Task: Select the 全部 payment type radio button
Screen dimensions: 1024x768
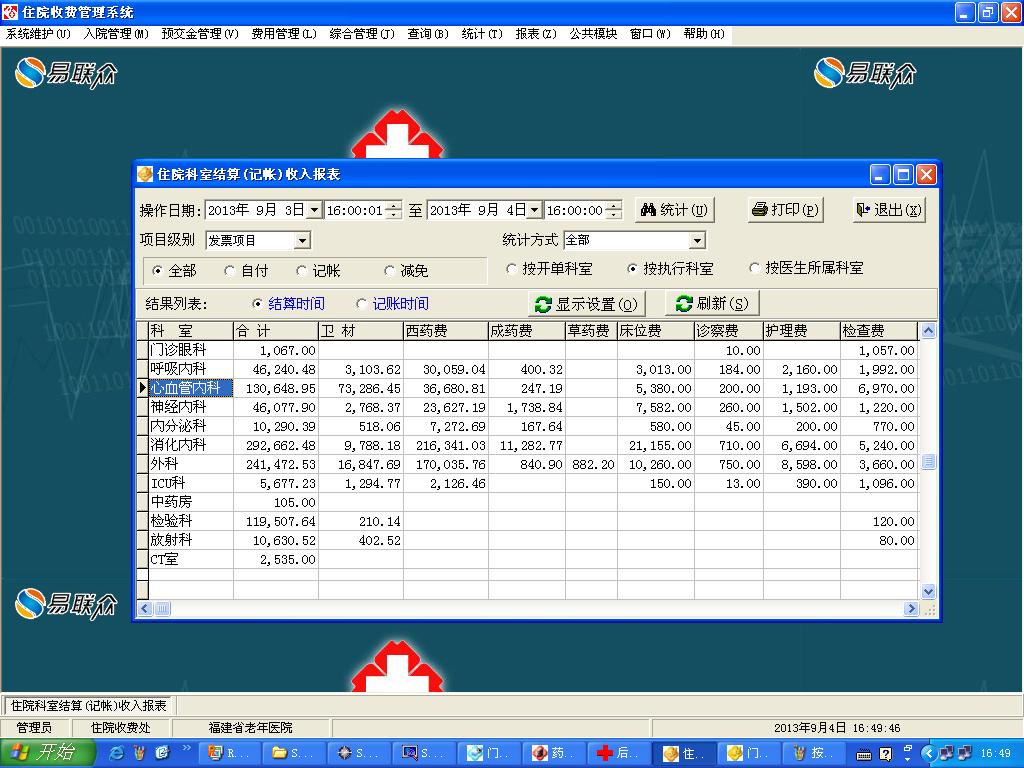Action: (x=158, y=270)
